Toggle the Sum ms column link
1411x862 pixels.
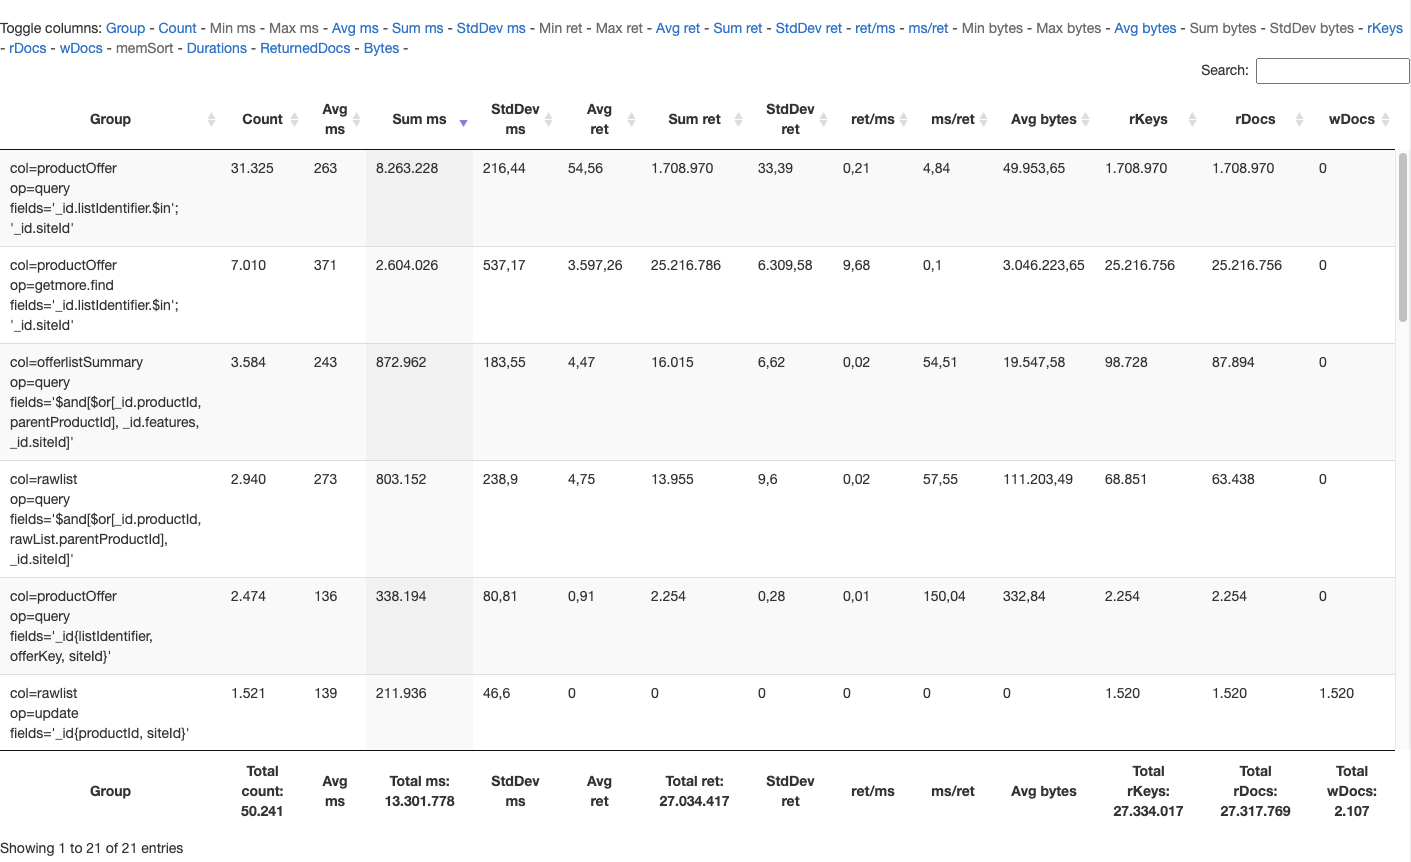(417, 28)
